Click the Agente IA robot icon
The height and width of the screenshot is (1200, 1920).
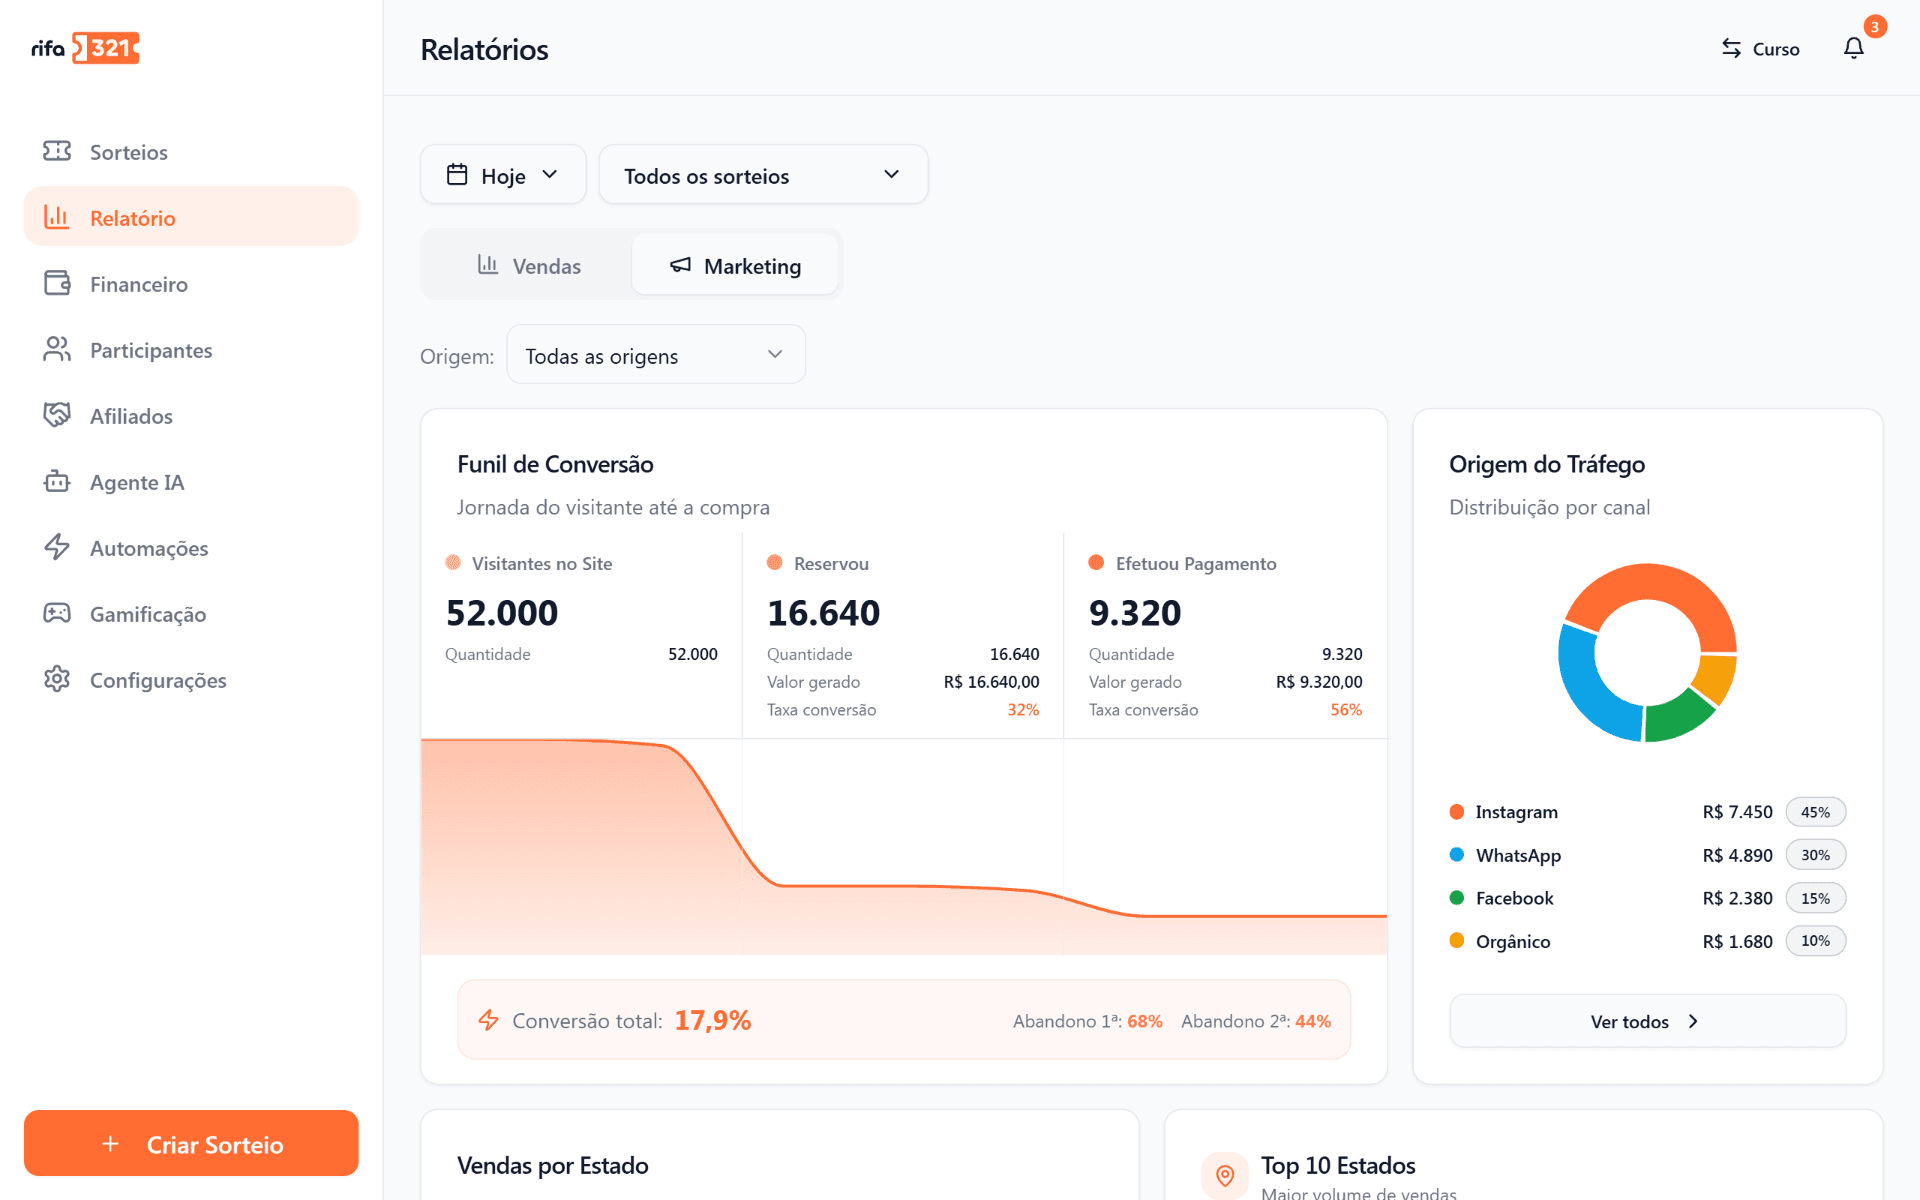(x=57, y=481)
